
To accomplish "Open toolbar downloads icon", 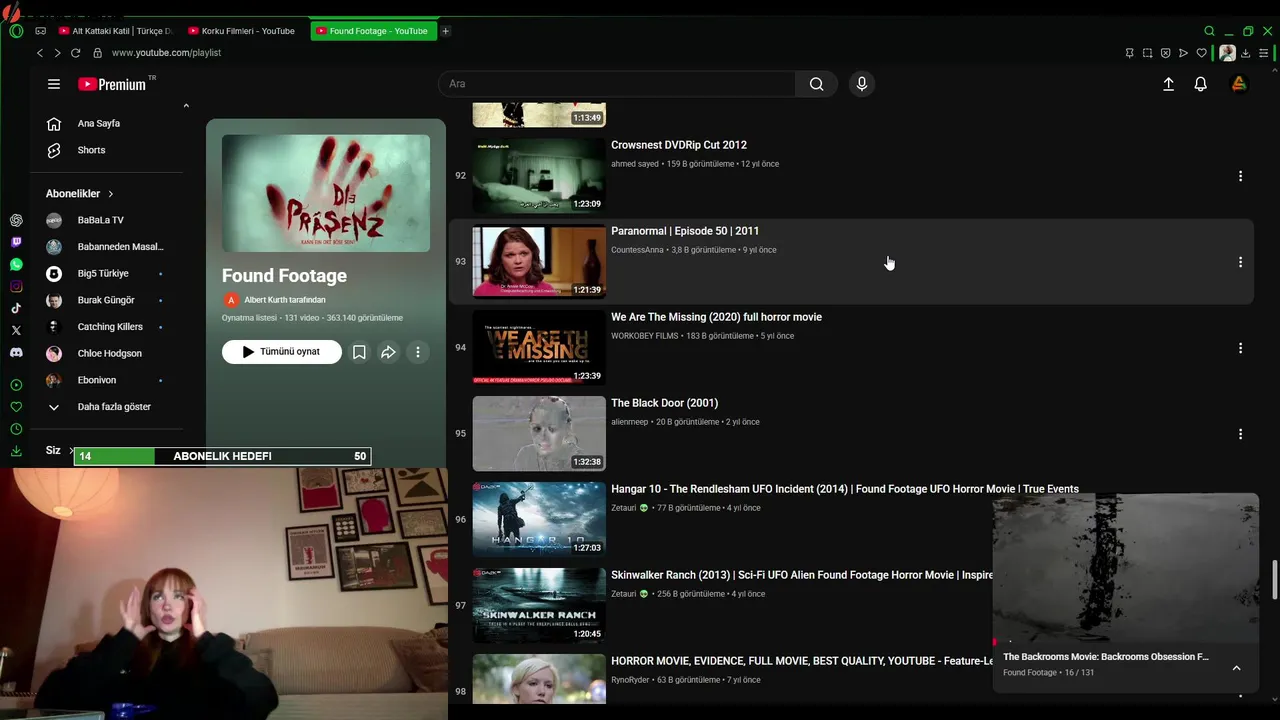I will click(x=1246, y=53).
